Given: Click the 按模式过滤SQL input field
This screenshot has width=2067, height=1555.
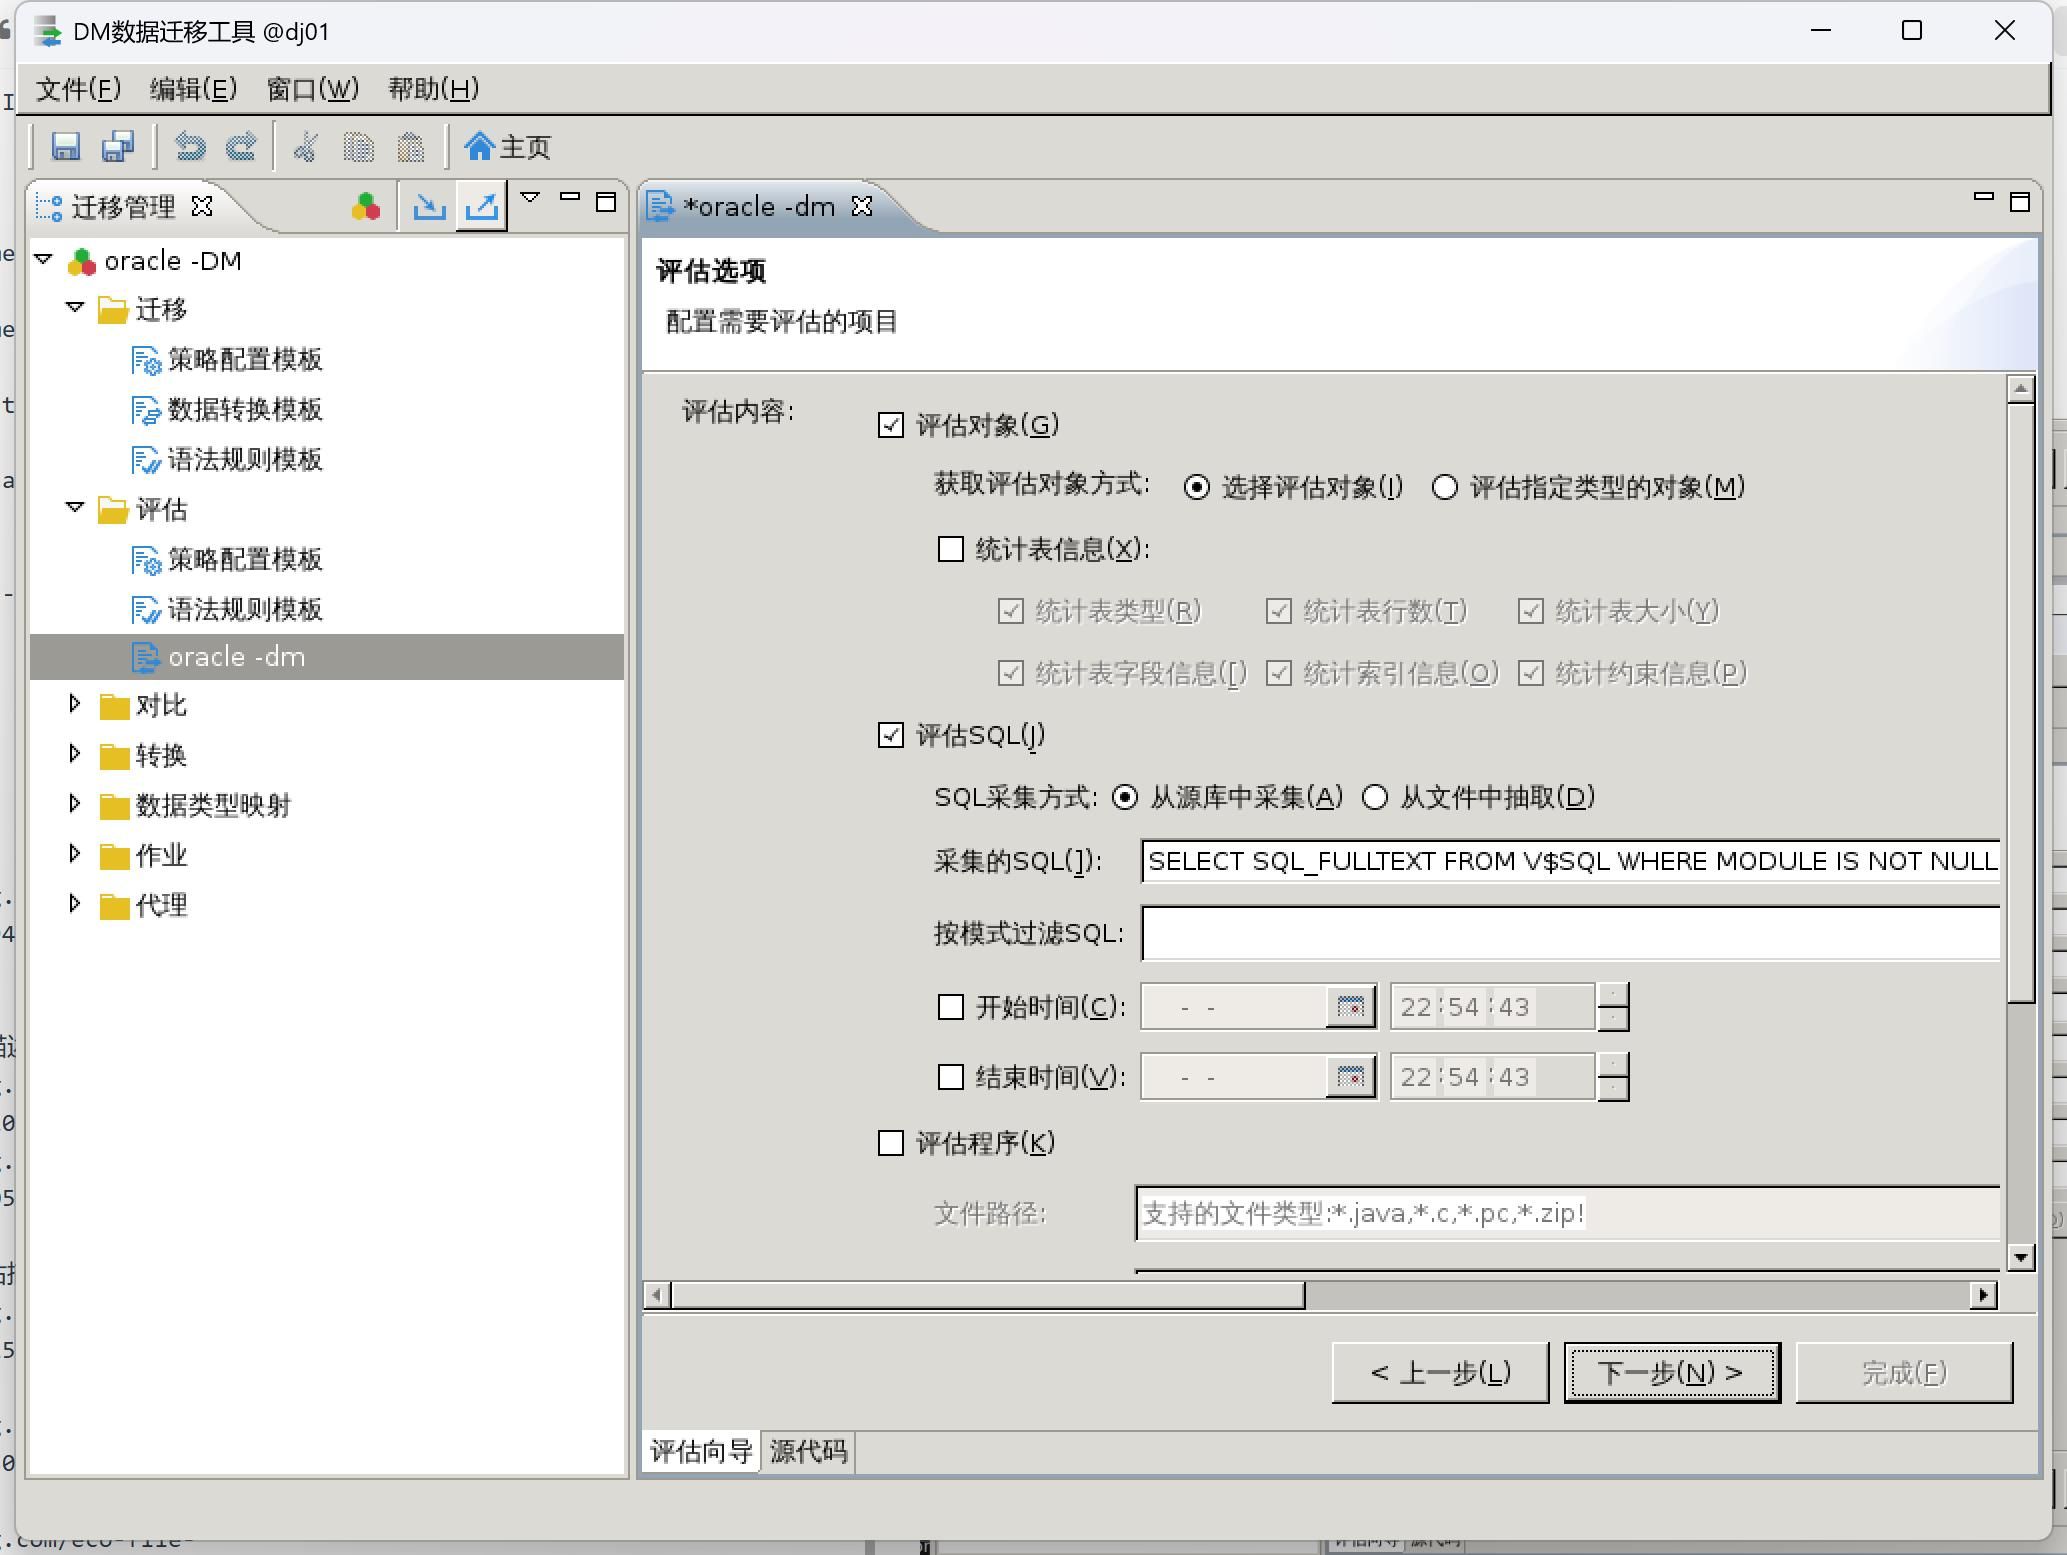Looking at the screenshot, I should coord(1569,933).
